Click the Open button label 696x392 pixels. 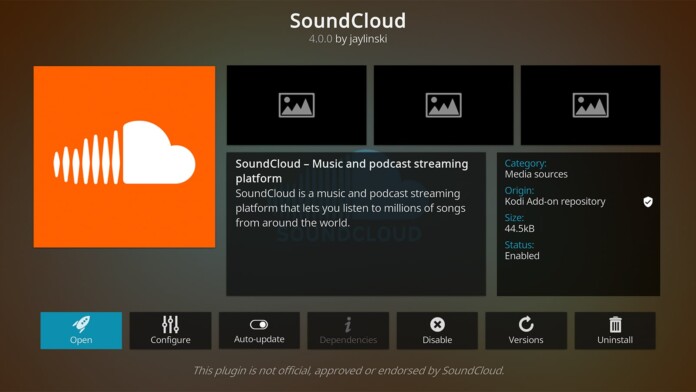pos(81,340)
